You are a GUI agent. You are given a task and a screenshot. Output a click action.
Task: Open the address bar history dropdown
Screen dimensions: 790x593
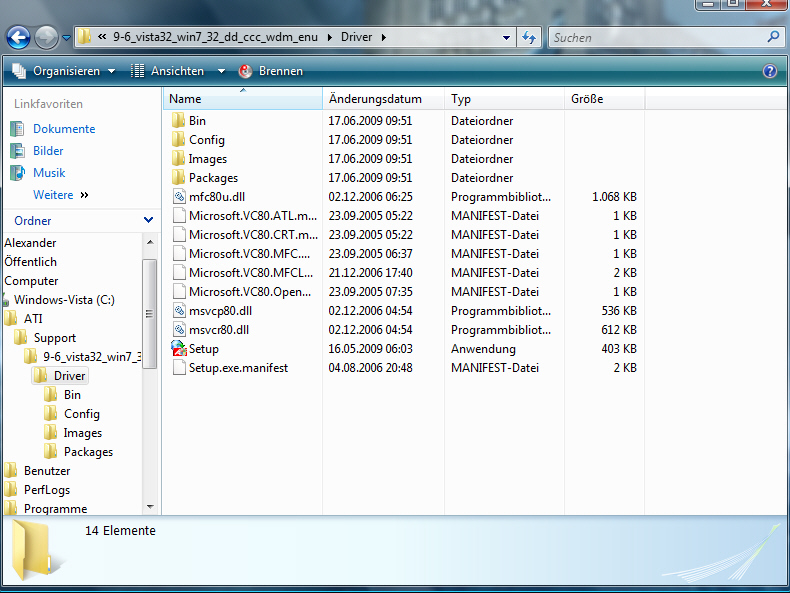click(x=506, y=38)
